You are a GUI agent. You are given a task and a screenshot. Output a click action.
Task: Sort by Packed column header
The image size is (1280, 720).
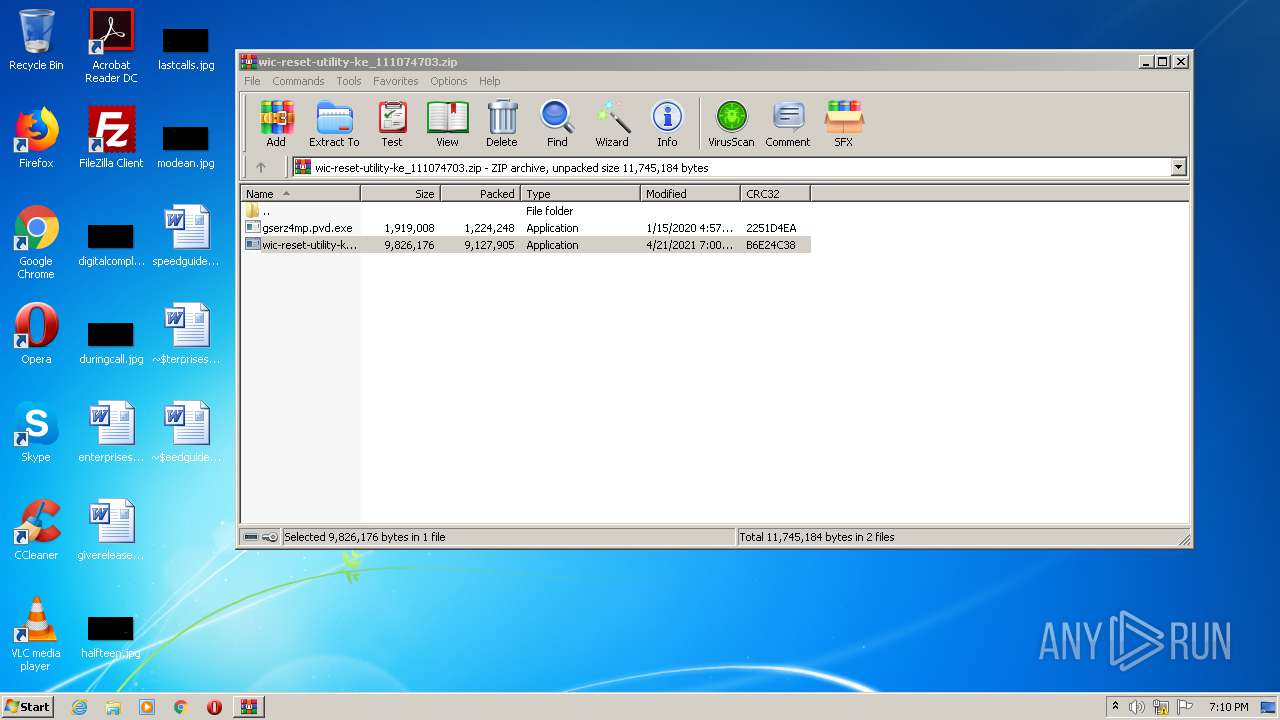pos(481,194)
